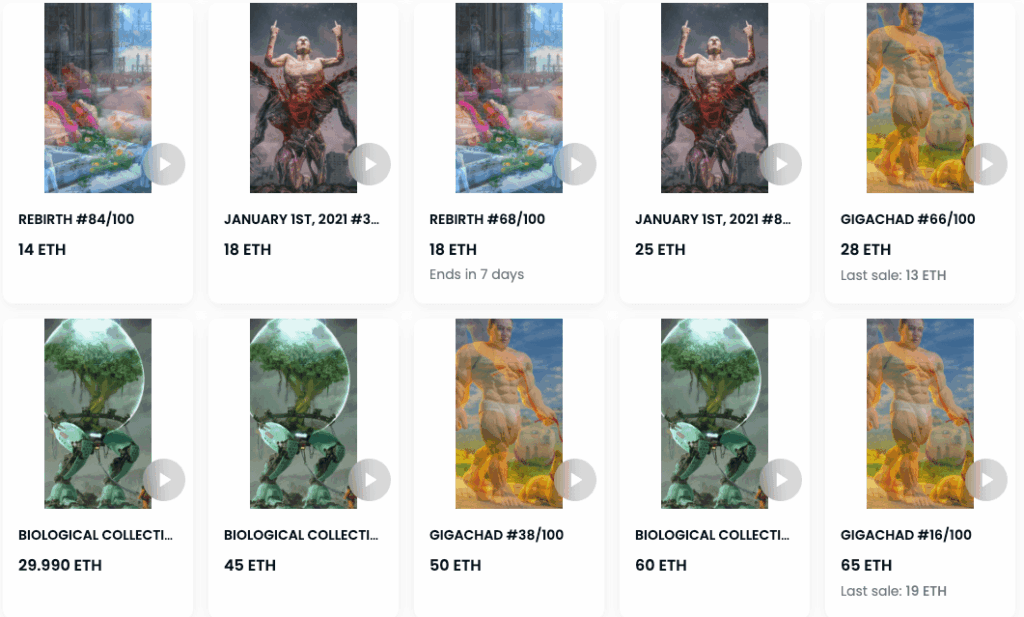
Task: Open the REBIRTH #84/100 title link
Action: 76,219
